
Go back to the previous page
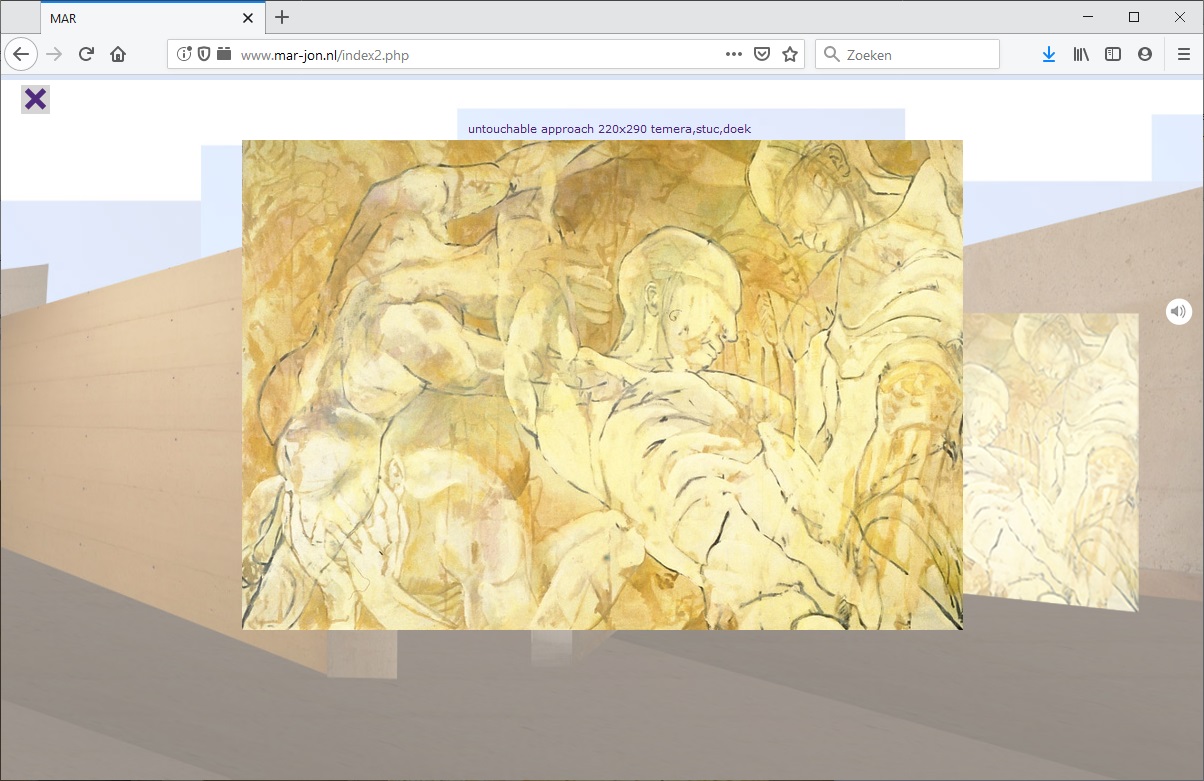22,55
